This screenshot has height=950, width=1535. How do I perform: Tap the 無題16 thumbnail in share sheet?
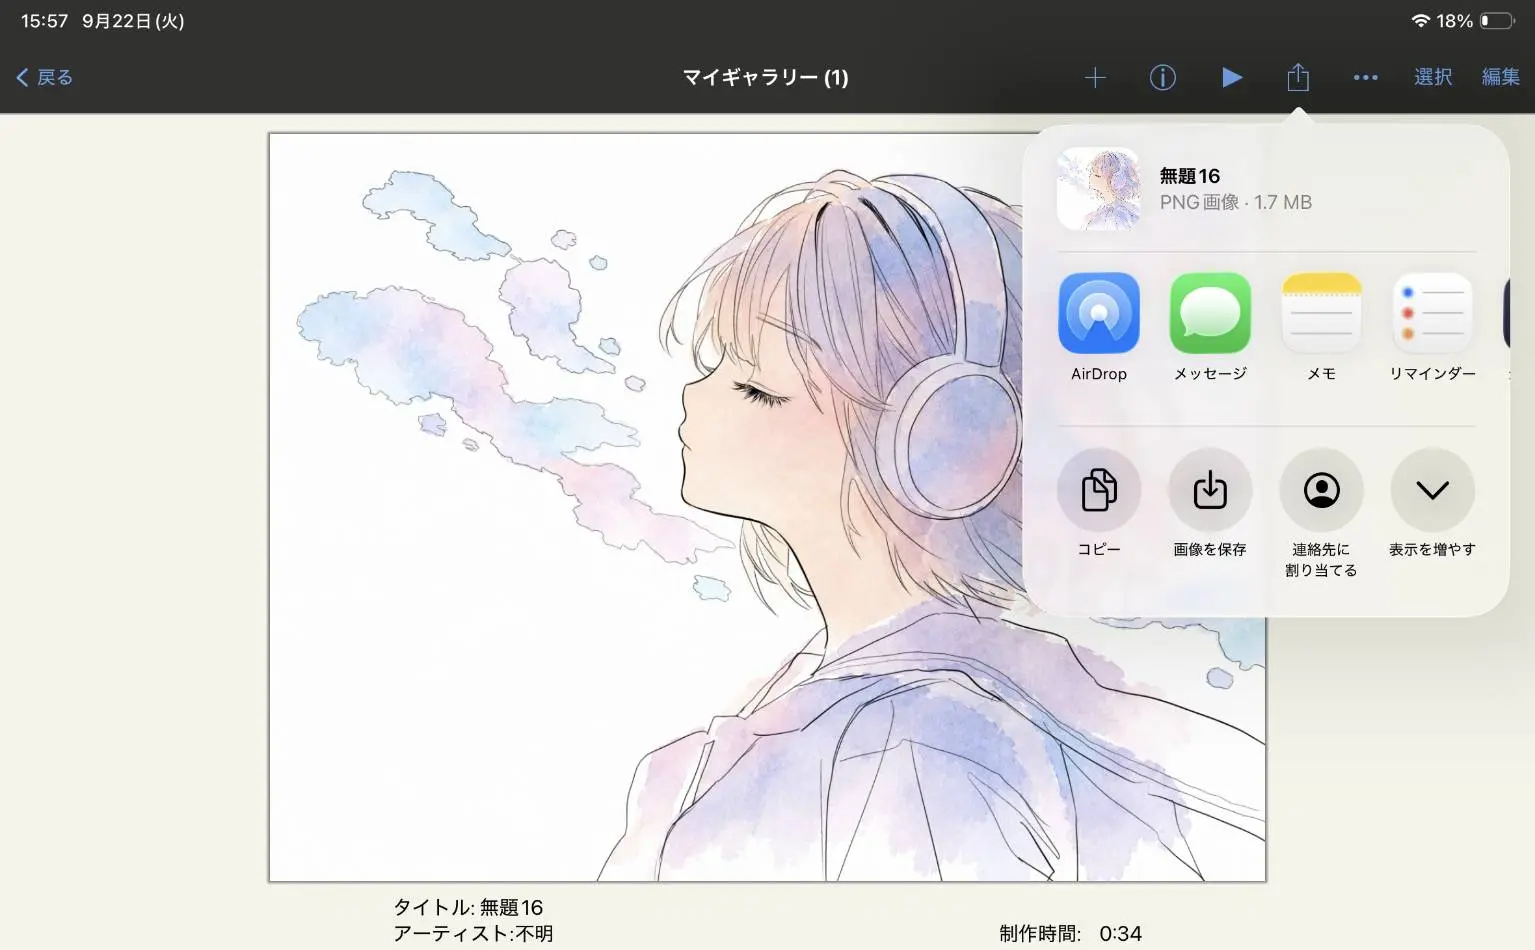coord(1099,189)
